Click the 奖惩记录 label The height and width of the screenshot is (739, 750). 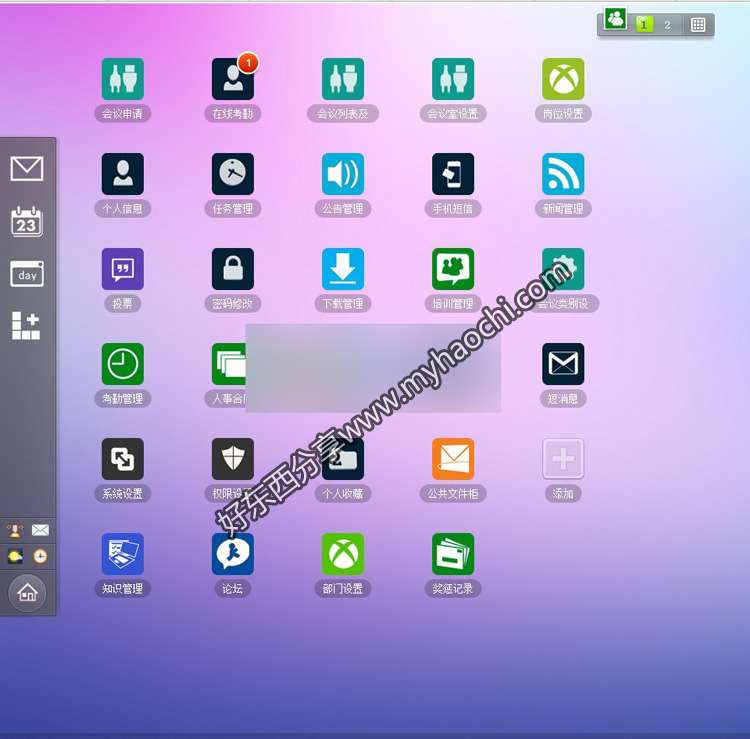[x=453, y=589]
